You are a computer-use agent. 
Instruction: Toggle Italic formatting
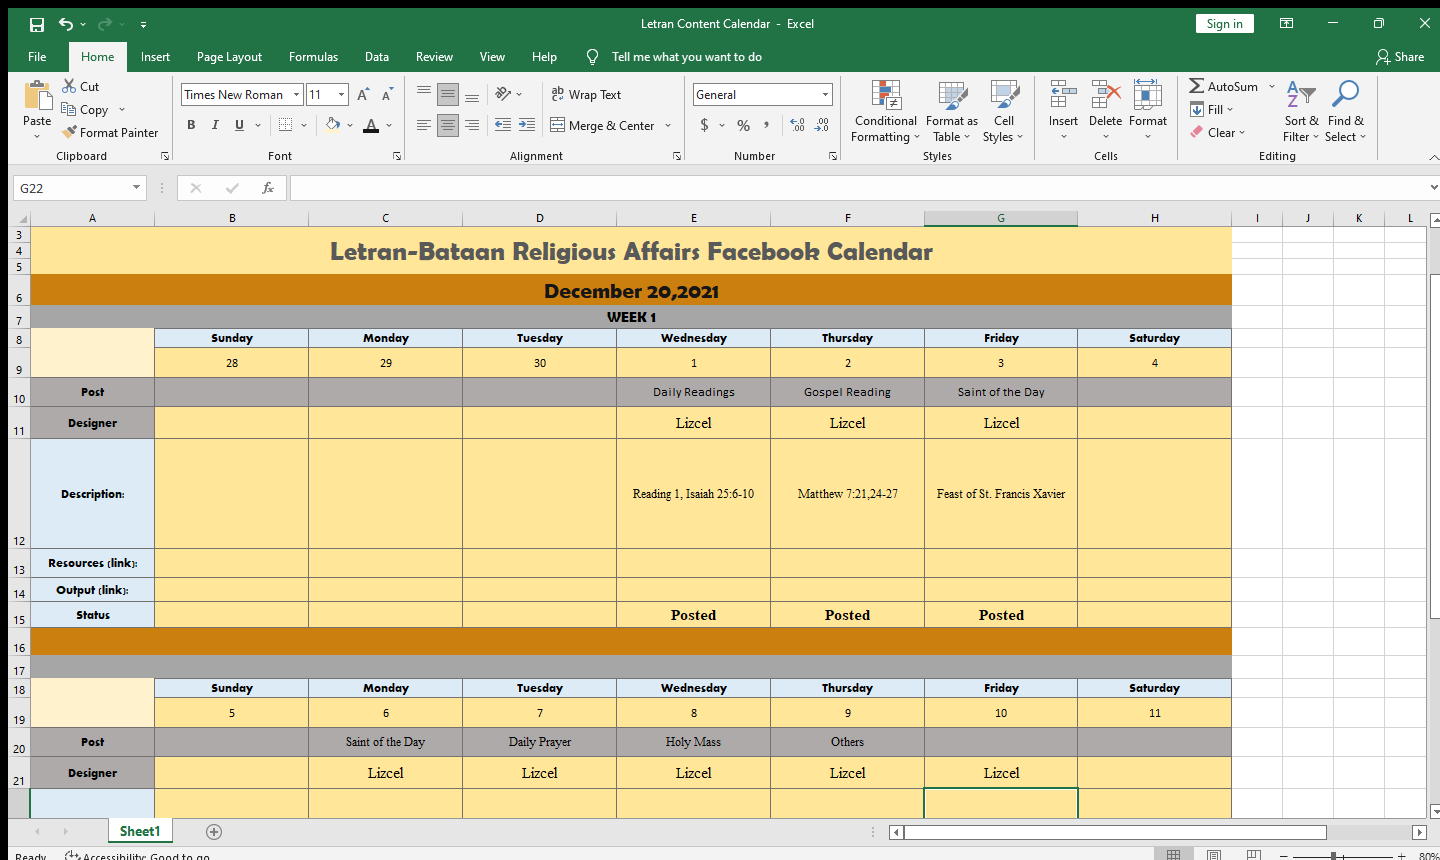pyautogui.click(x=215, y=125)
